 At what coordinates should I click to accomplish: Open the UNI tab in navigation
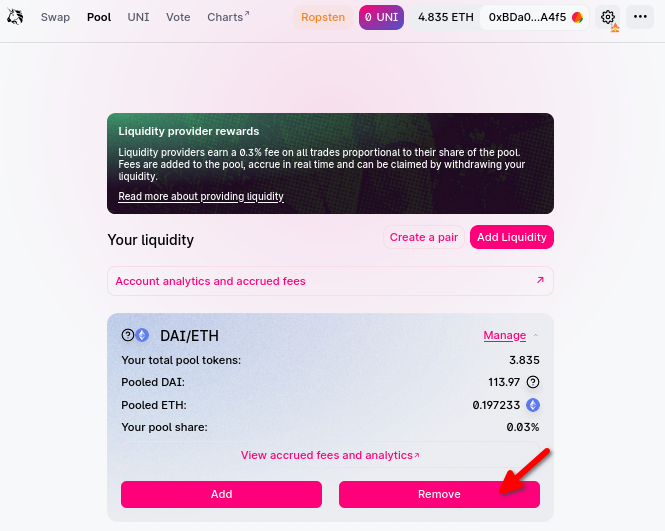pyautogui.click(x=138, y=17)
